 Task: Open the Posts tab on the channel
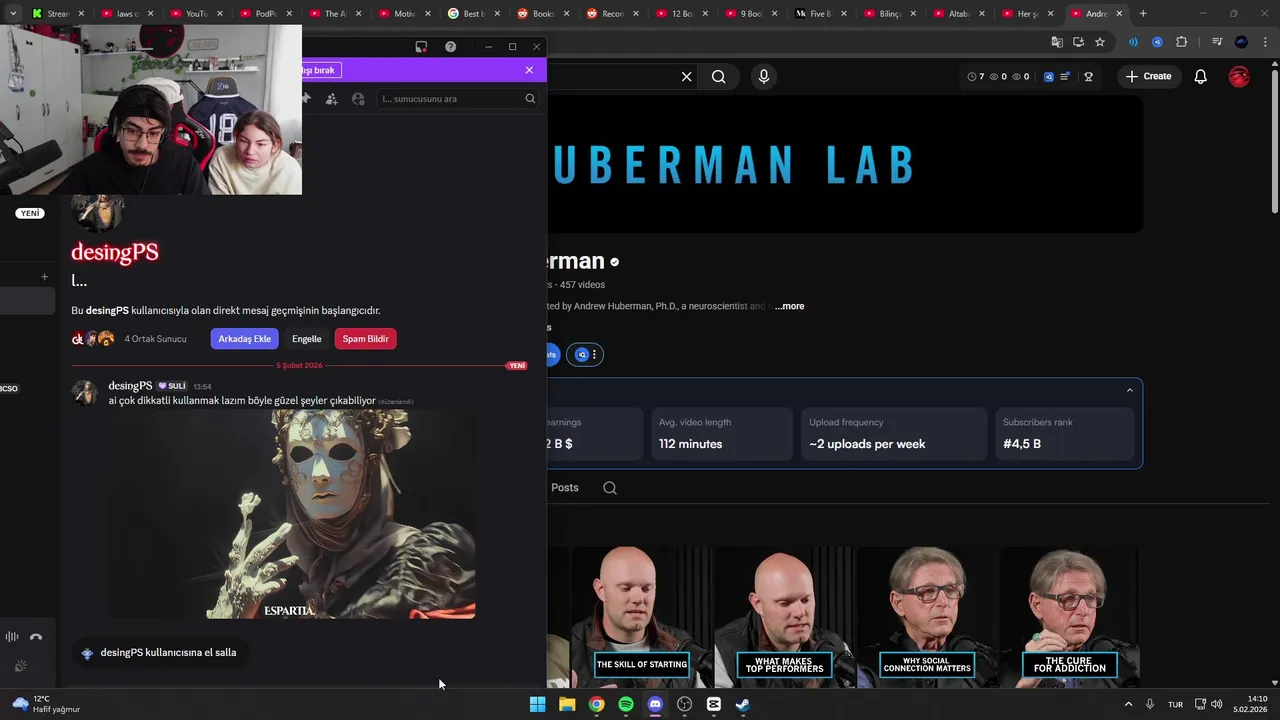click(565, 488)
